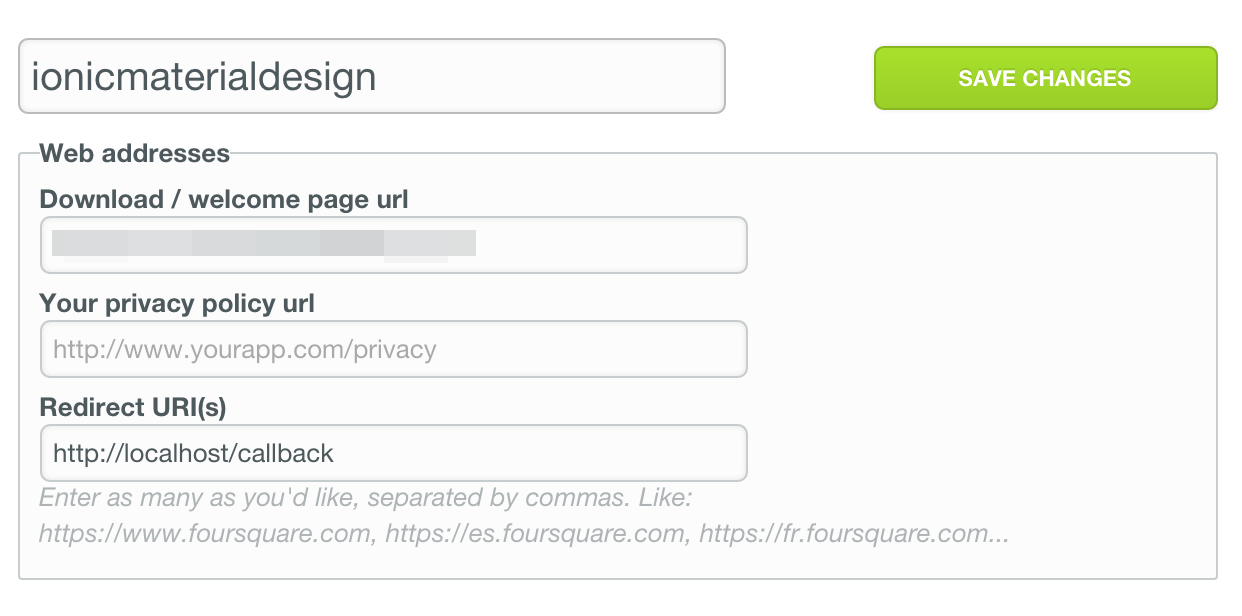Click the "Download / welcome page url" label
The width and height of the screenshot is (1242, 616).
(x=224, y=199)
